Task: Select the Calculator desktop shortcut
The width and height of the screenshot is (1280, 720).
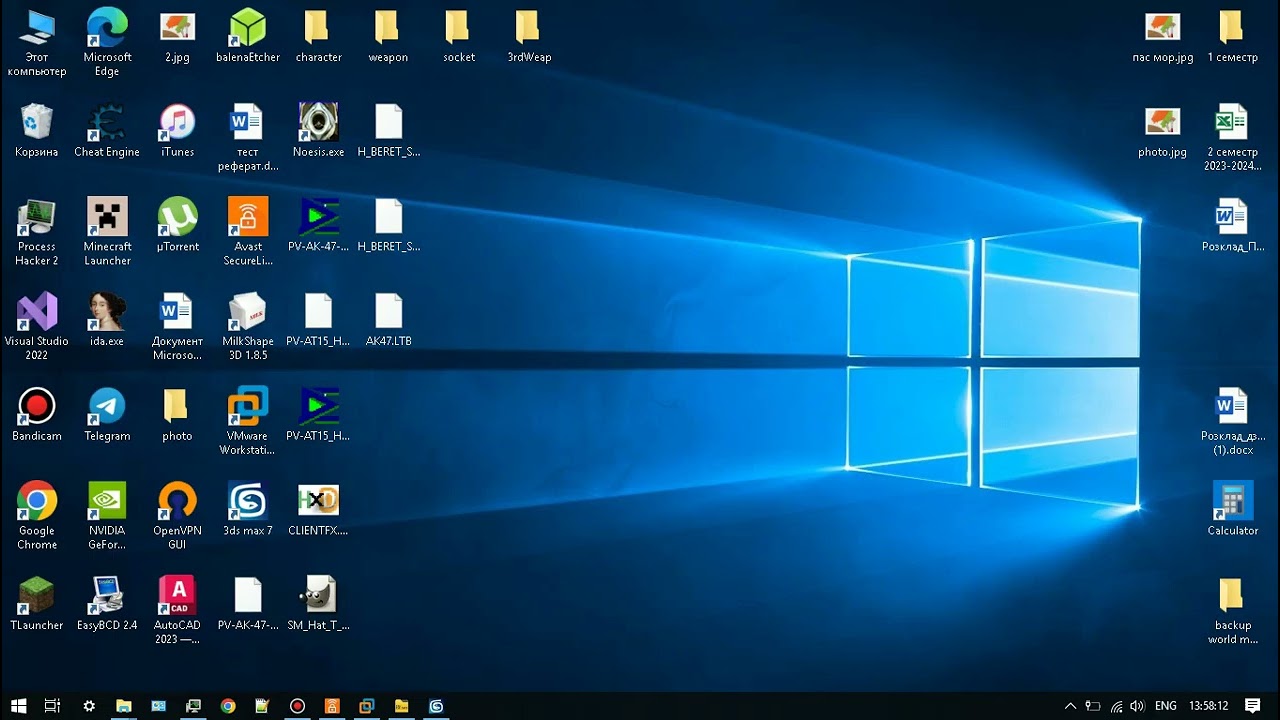Action: (1232, 510)
